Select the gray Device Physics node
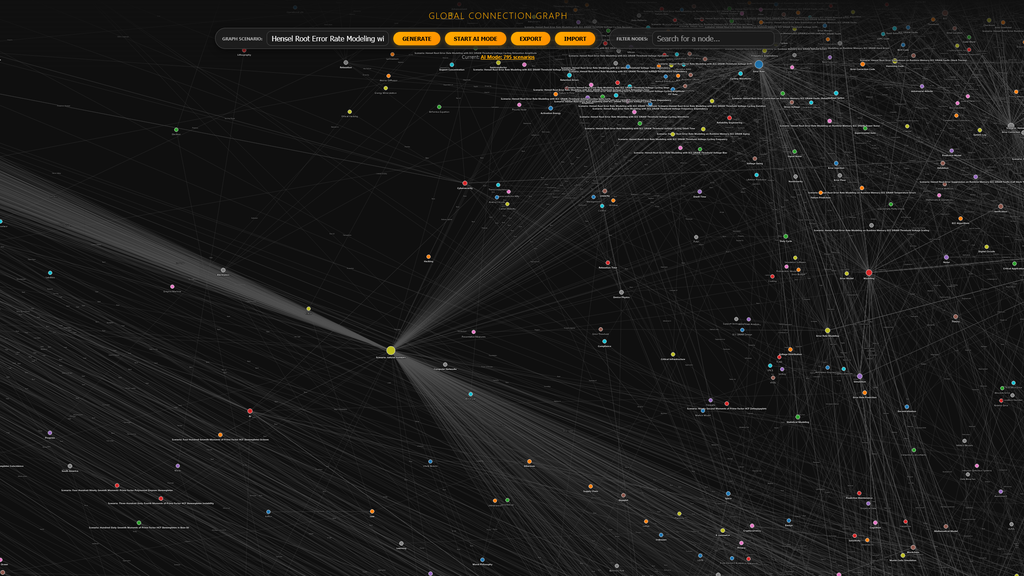Viewport: 1024px width, 576px height. [621, 293]
